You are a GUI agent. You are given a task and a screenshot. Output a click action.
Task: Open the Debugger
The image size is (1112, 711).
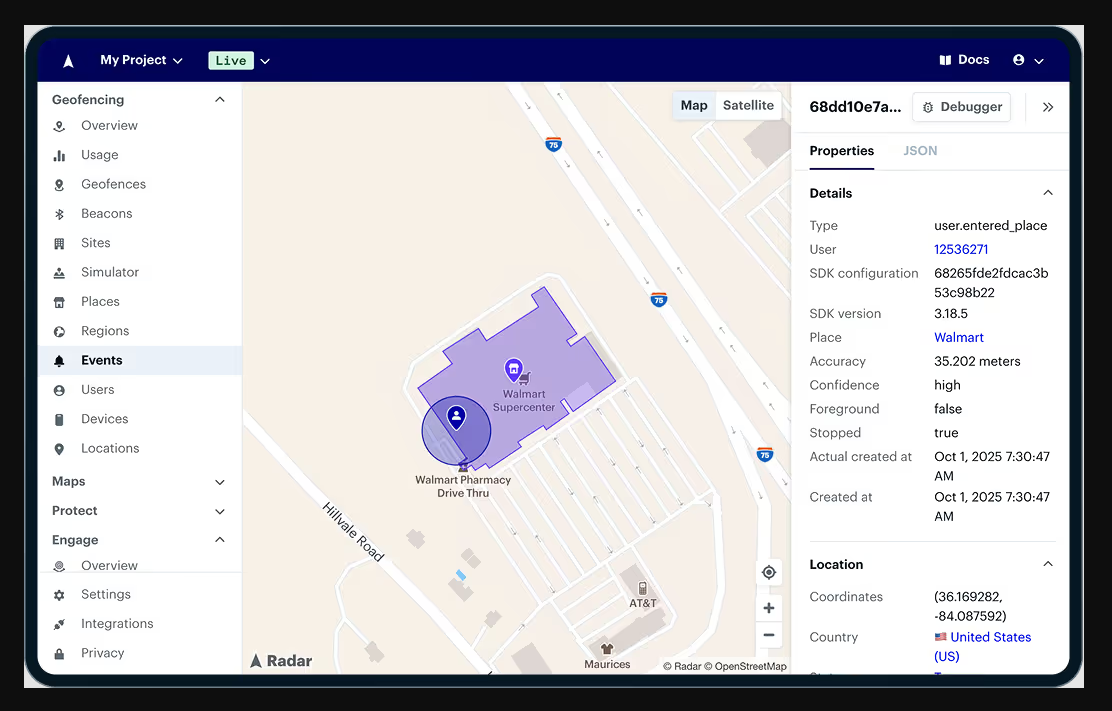click(x=962, y=107)
